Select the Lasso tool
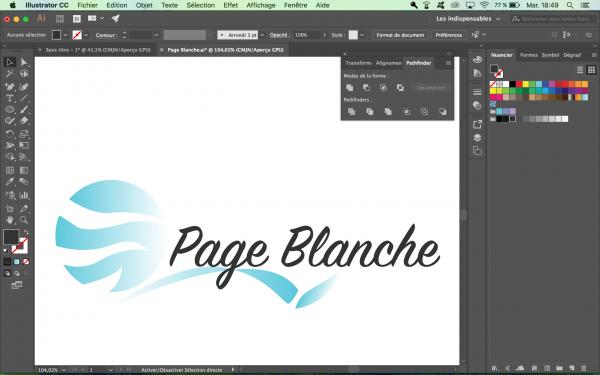 24,74
